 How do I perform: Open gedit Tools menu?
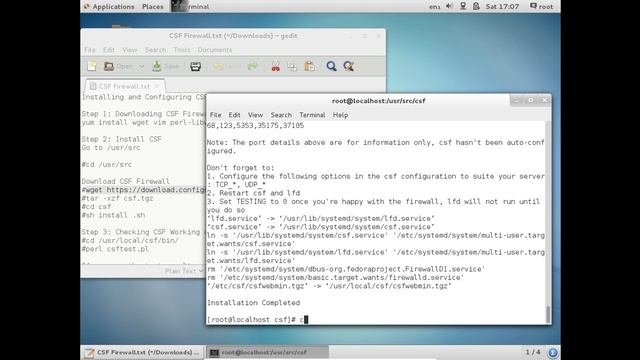pyautogui.click(x=182, y=50)
